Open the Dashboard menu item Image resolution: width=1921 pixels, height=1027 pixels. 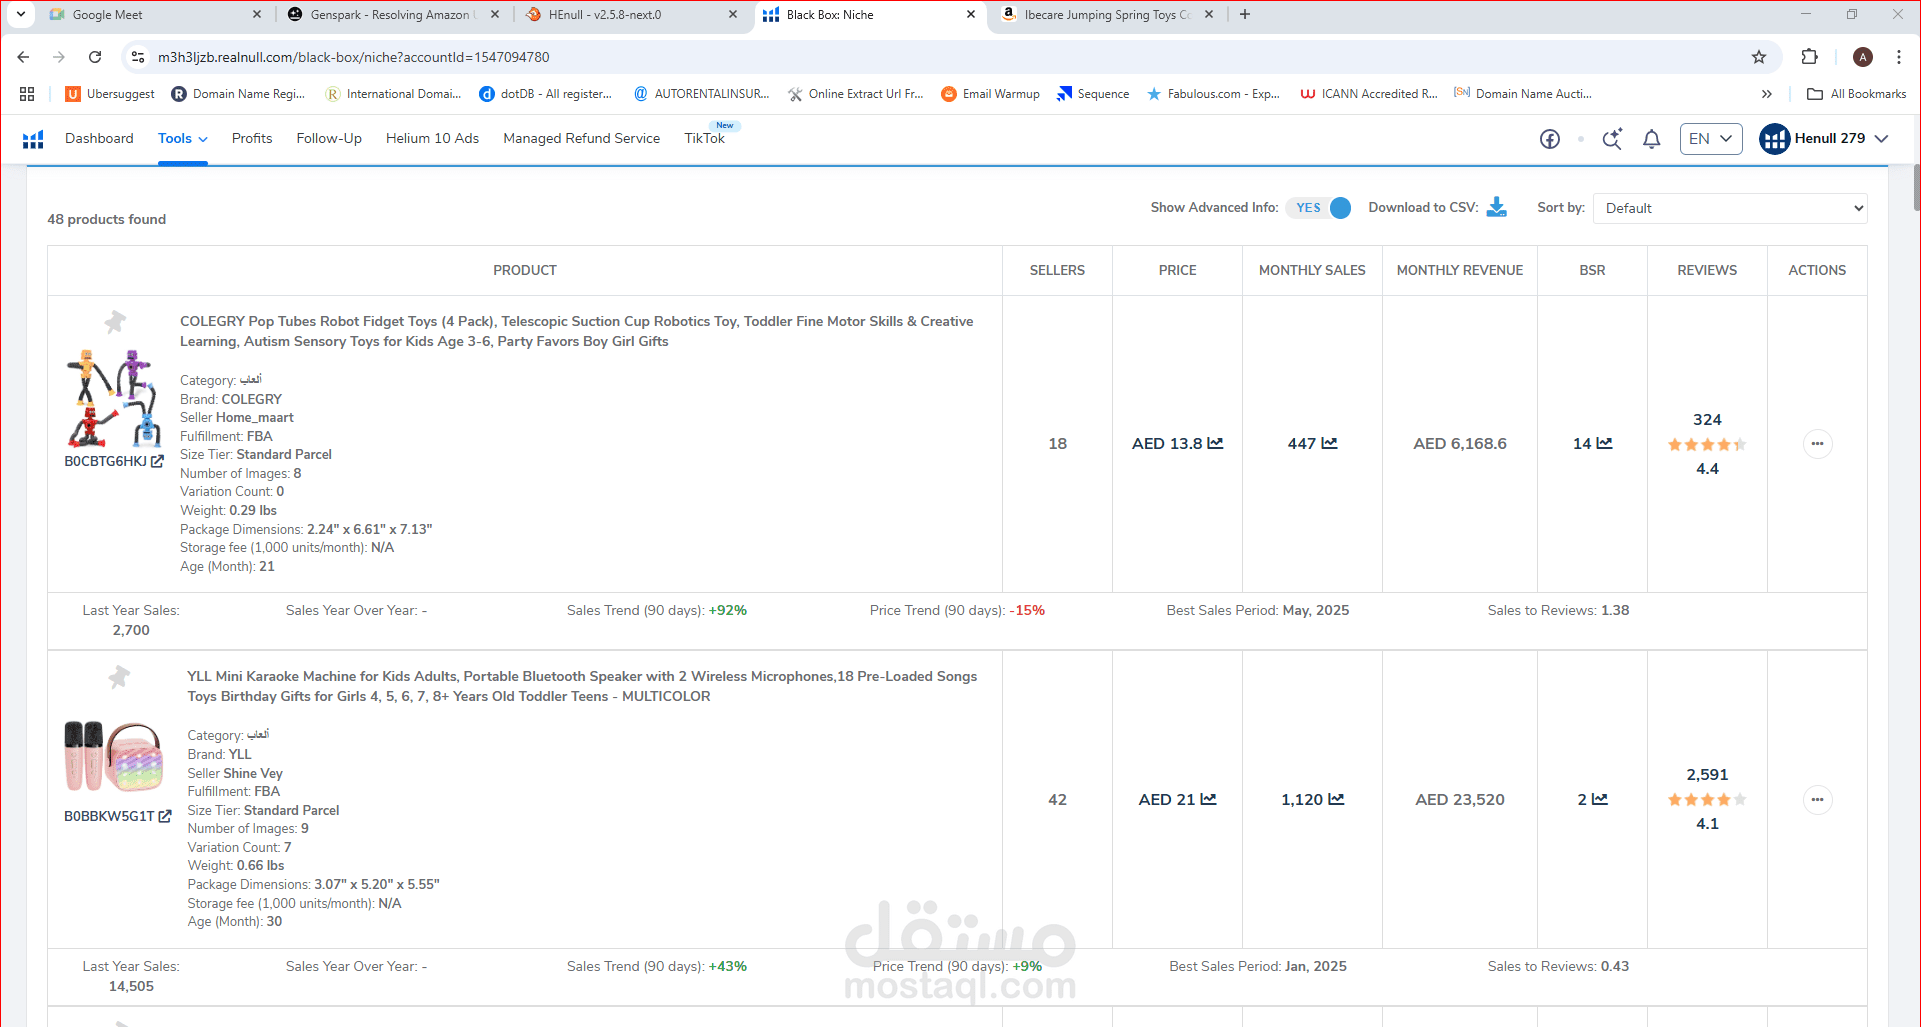99,139
